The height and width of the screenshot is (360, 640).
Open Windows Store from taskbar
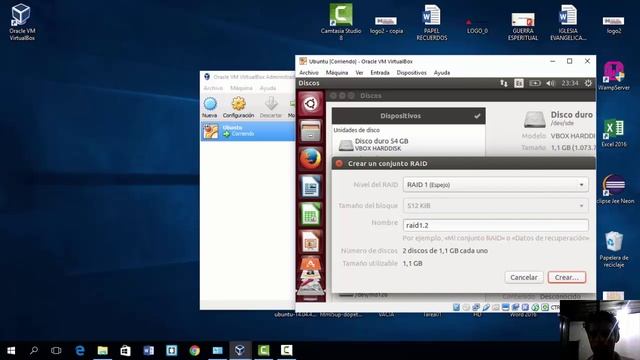click(x=125, y=350)
